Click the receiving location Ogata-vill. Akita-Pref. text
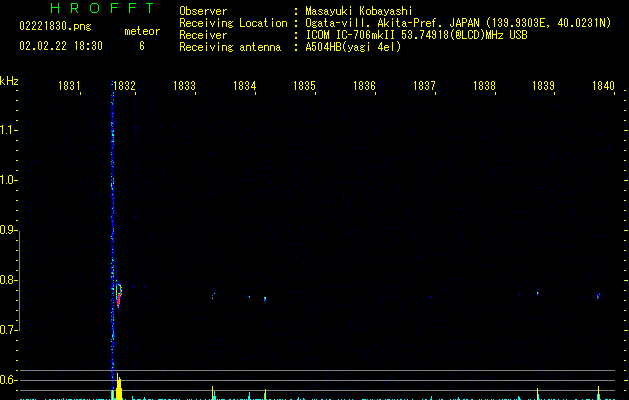The width and height of the screenshot is (629, 400). coord(392,23)
